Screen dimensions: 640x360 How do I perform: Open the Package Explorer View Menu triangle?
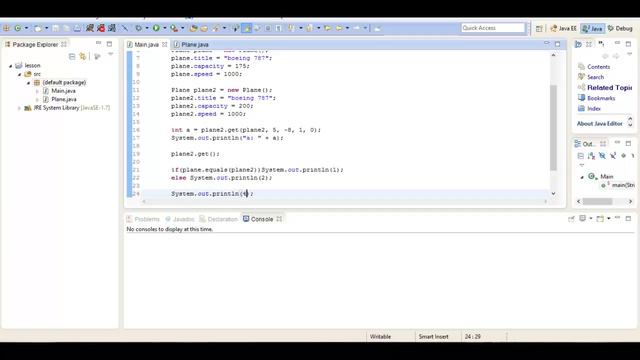click(x=111, y=55)
